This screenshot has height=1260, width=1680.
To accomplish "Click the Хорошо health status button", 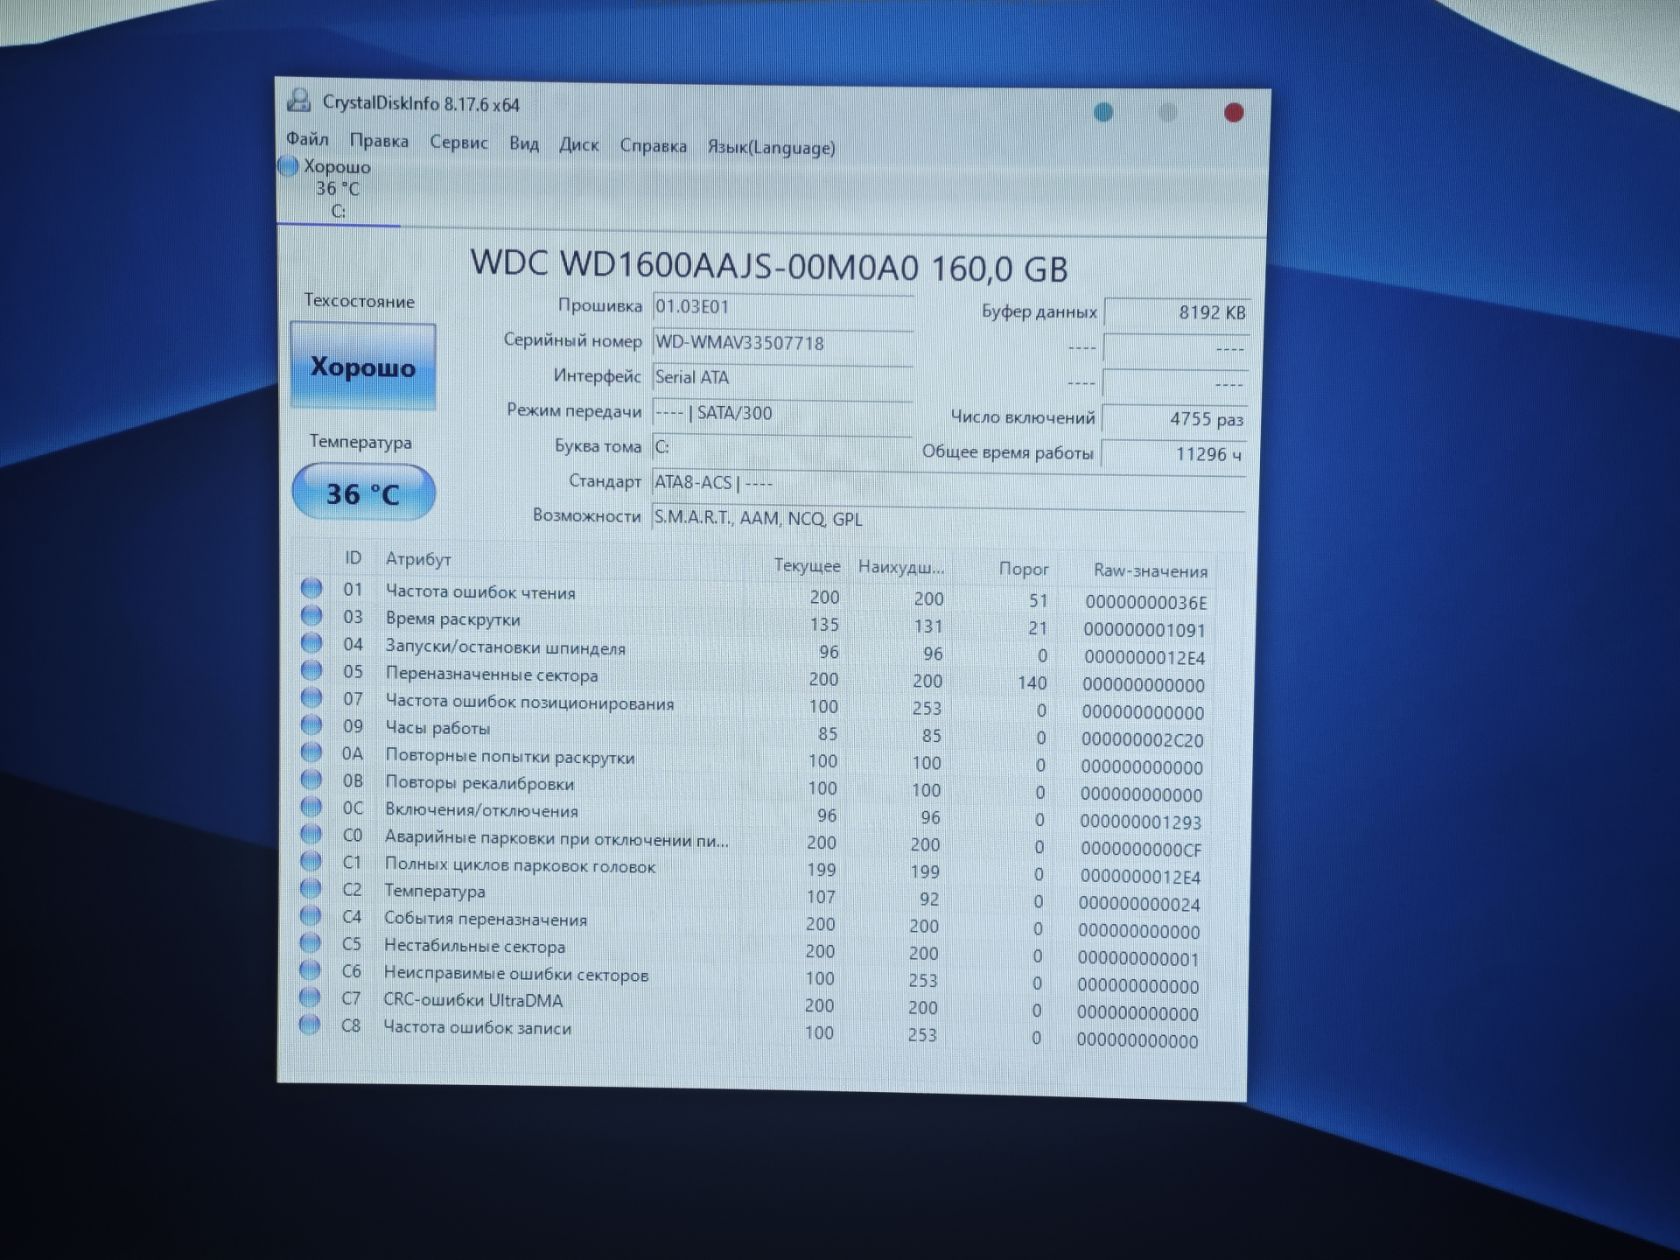I will (x=363, y=366).
